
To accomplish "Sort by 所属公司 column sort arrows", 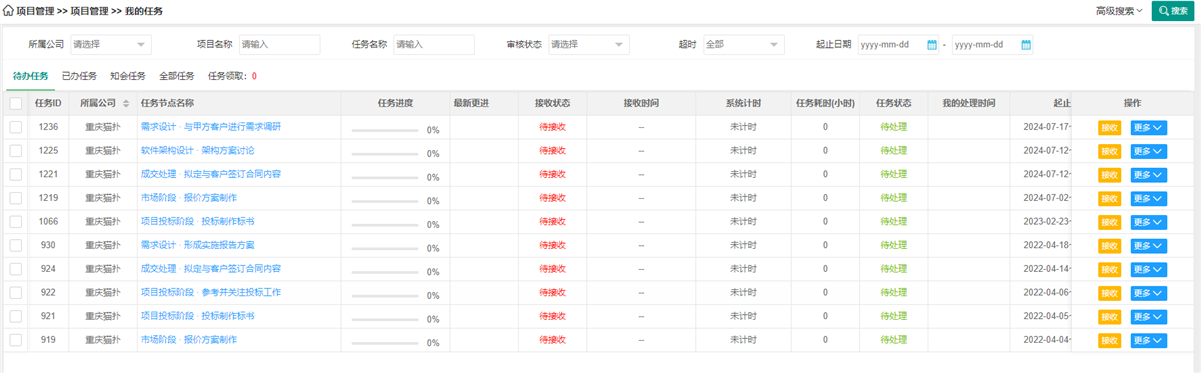I will 126,103.
